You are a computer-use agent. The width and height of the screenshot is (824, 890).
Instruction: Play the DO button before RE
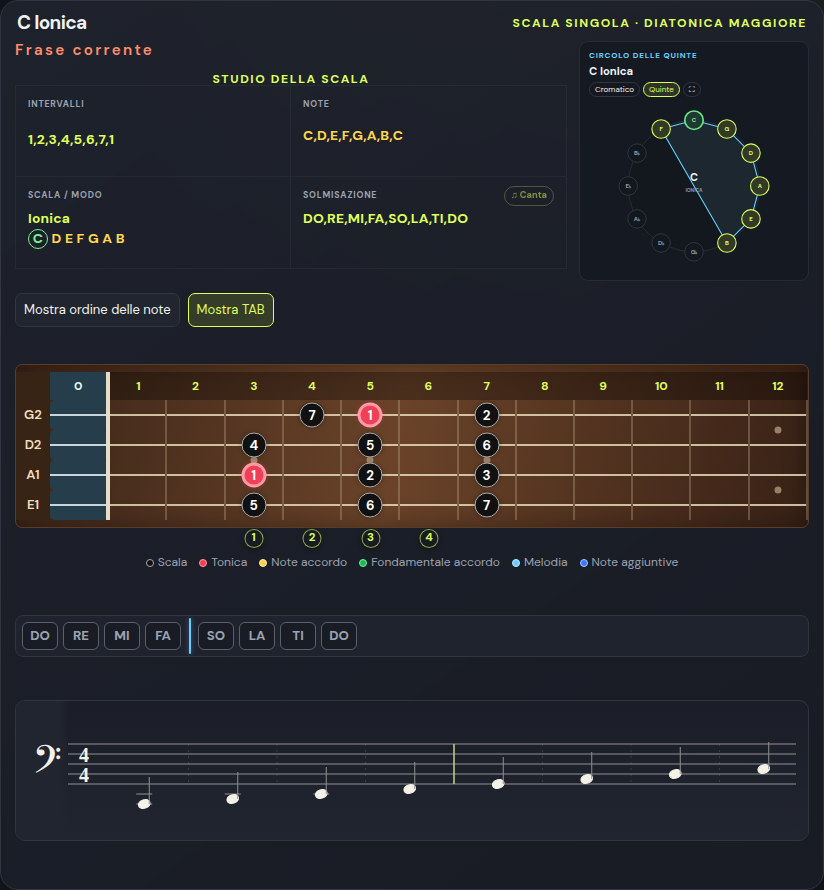click(x=40, y=636)
